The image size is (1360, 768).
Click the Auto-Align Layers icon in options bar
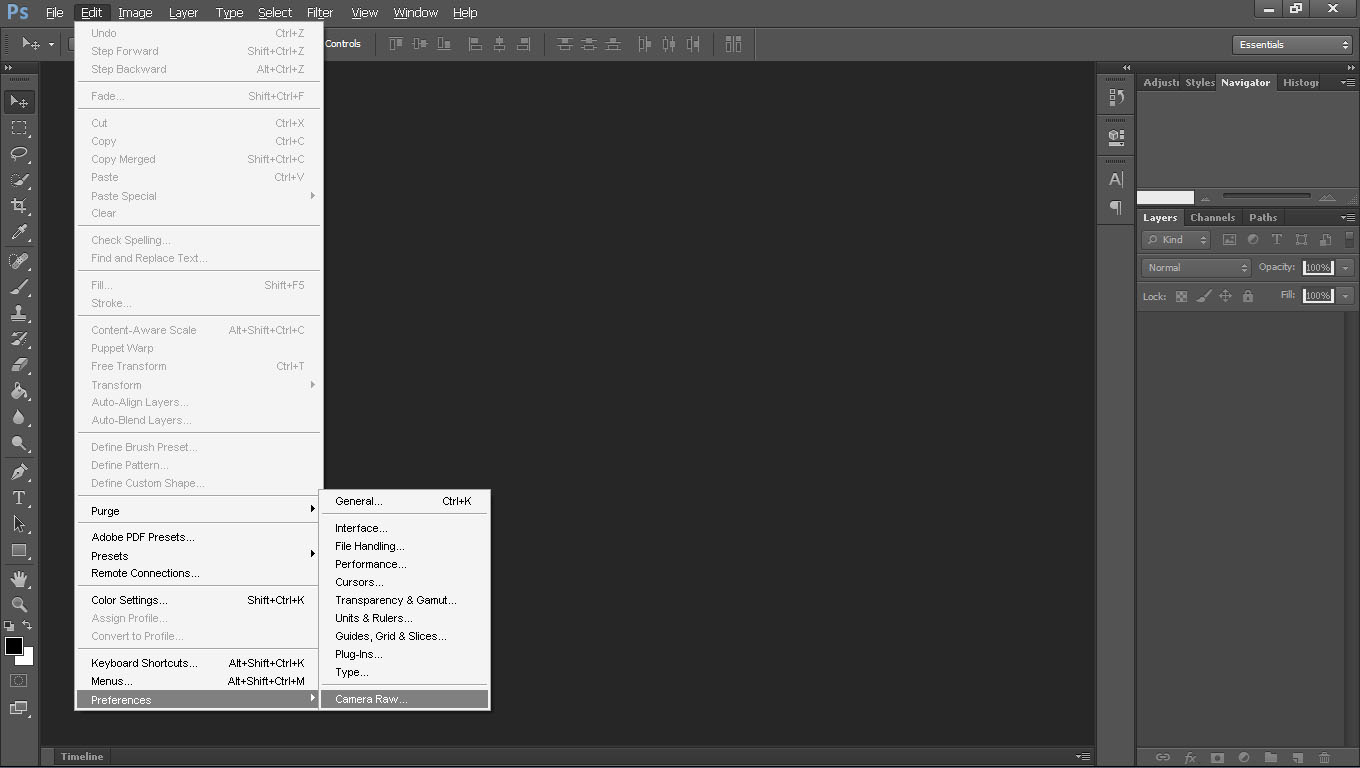[733, 44]
